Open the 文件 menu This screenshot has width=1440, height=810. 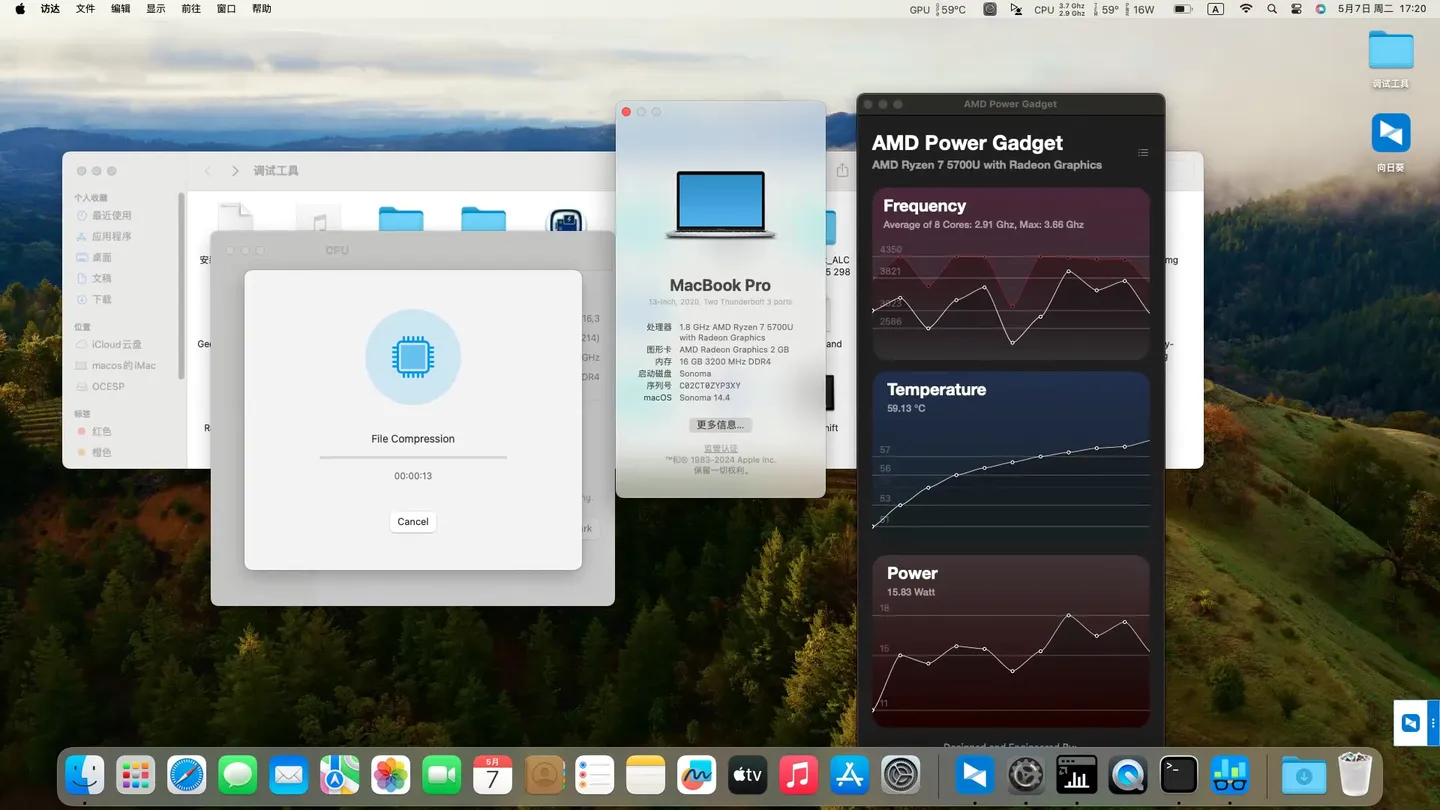[86, 9]
